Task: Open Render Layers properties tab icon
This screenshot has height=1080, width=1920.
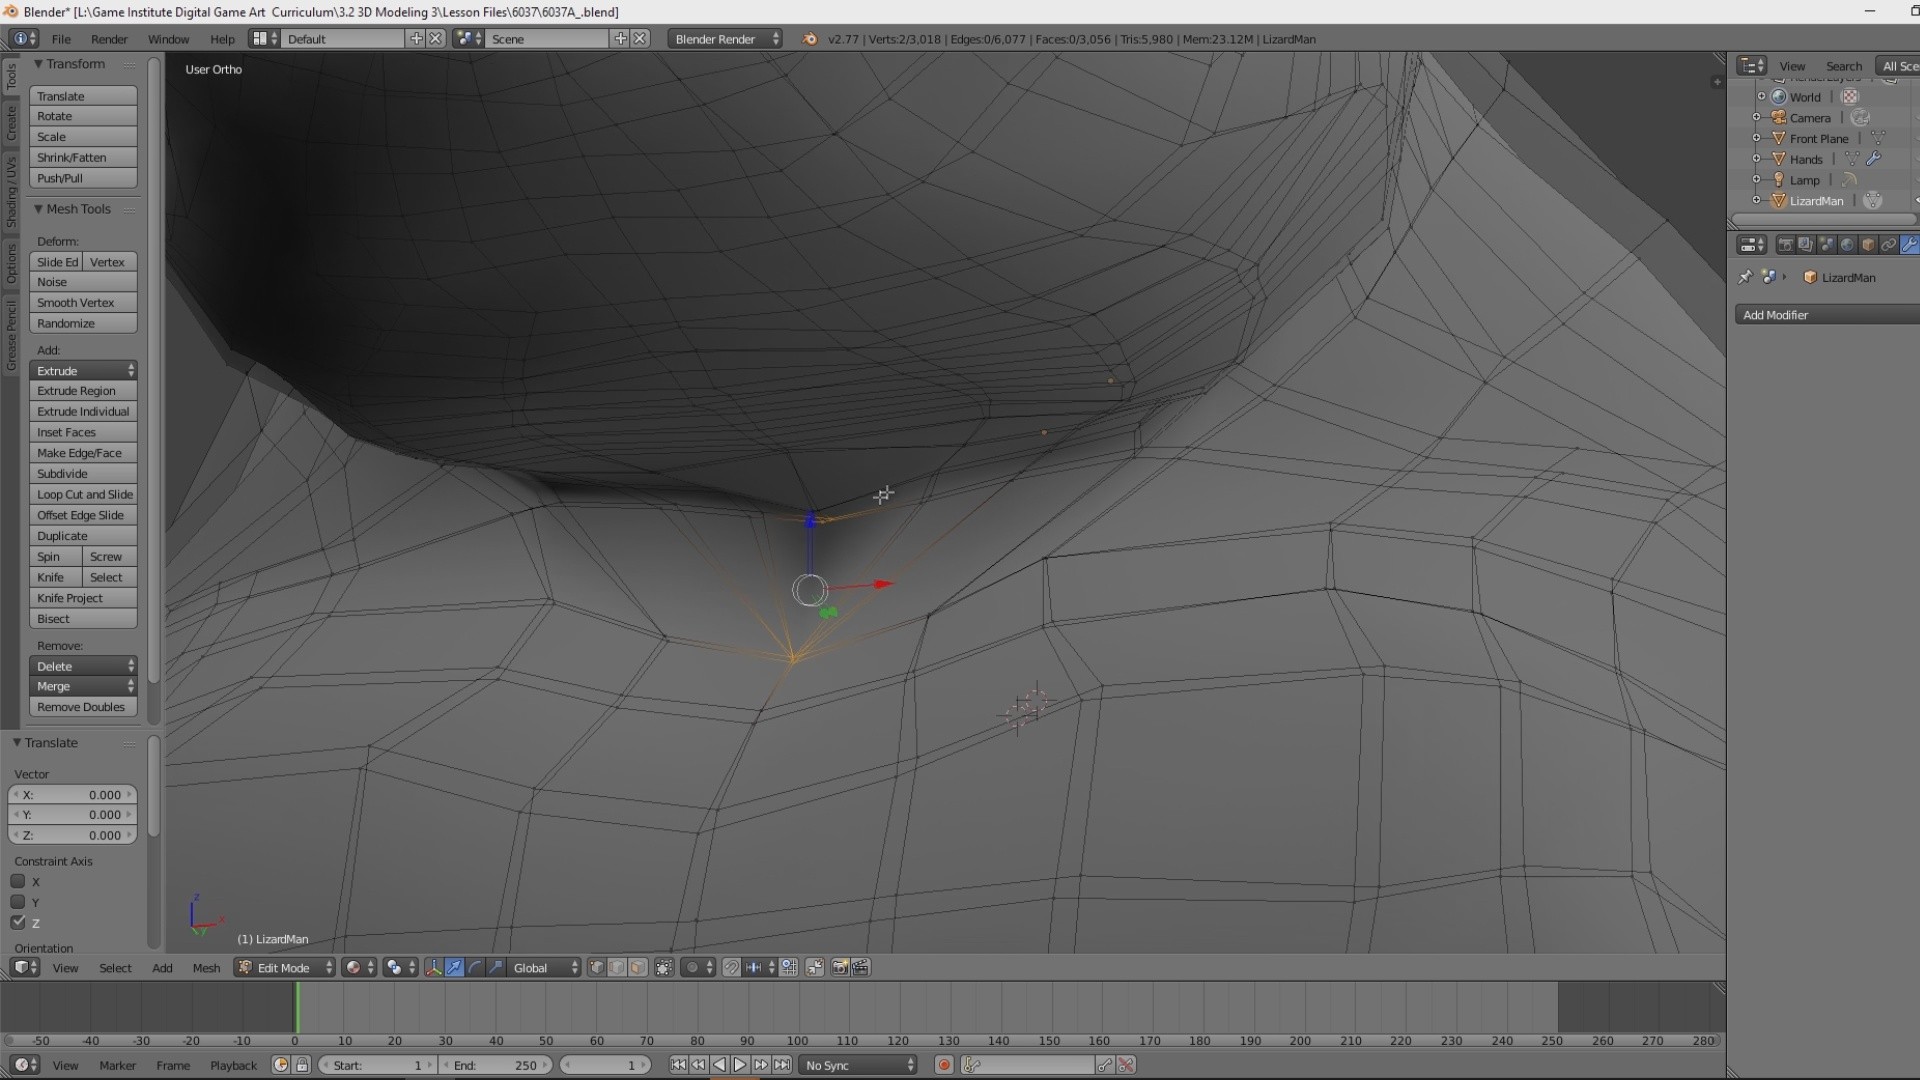Action: (x=1806, y=244)
